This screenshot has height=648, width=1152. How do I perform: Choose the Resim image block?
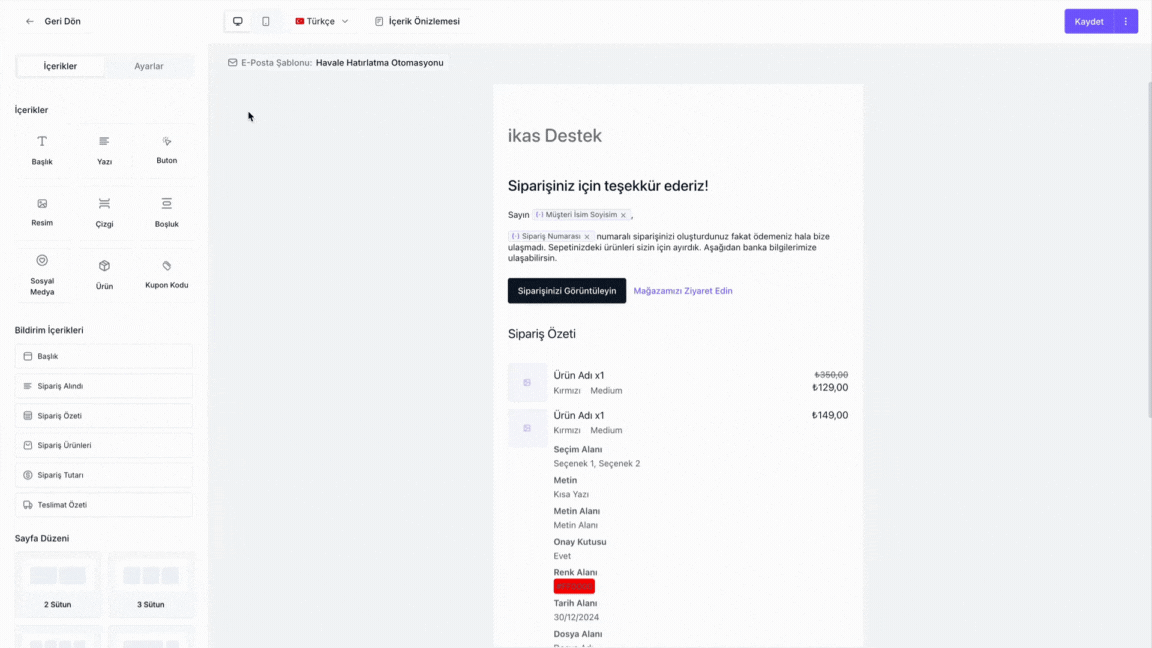pyautogui.click(x=42, y=204)
